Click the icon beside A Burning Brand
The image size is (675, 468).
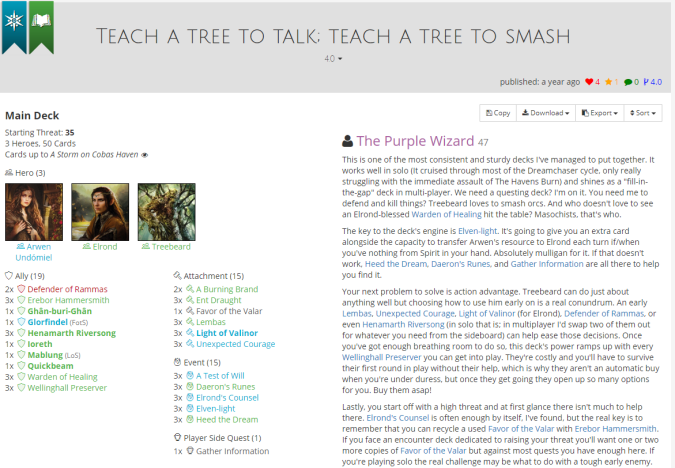tap(190, 289)
